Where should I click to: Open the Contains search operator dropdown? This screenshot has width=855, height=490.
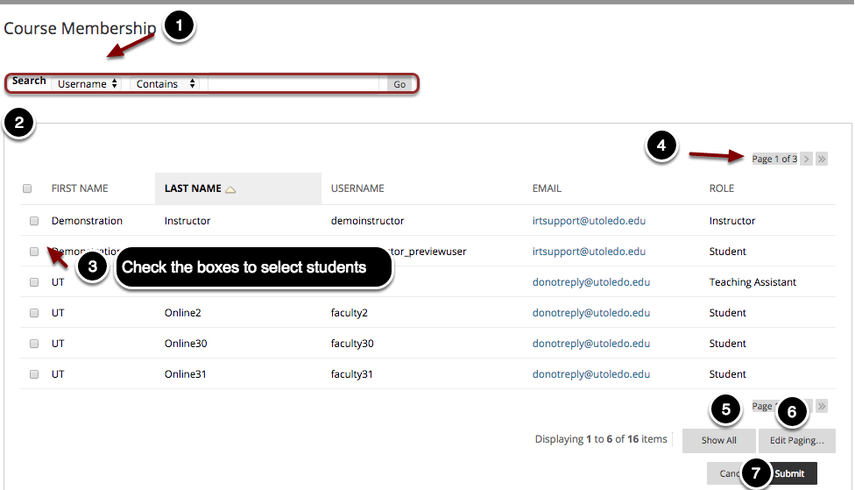click(165, 84)
